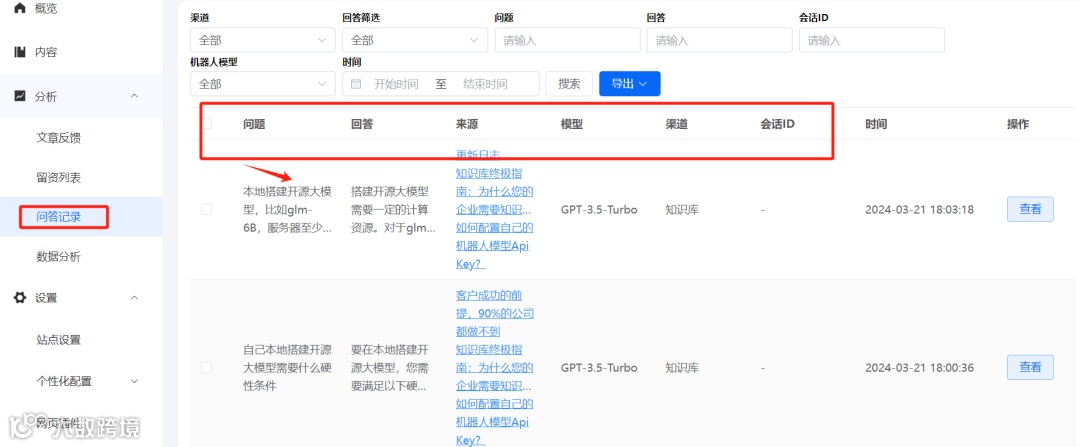
Task: Open the 回答筛选 dropdown
Action: (415, 41)
